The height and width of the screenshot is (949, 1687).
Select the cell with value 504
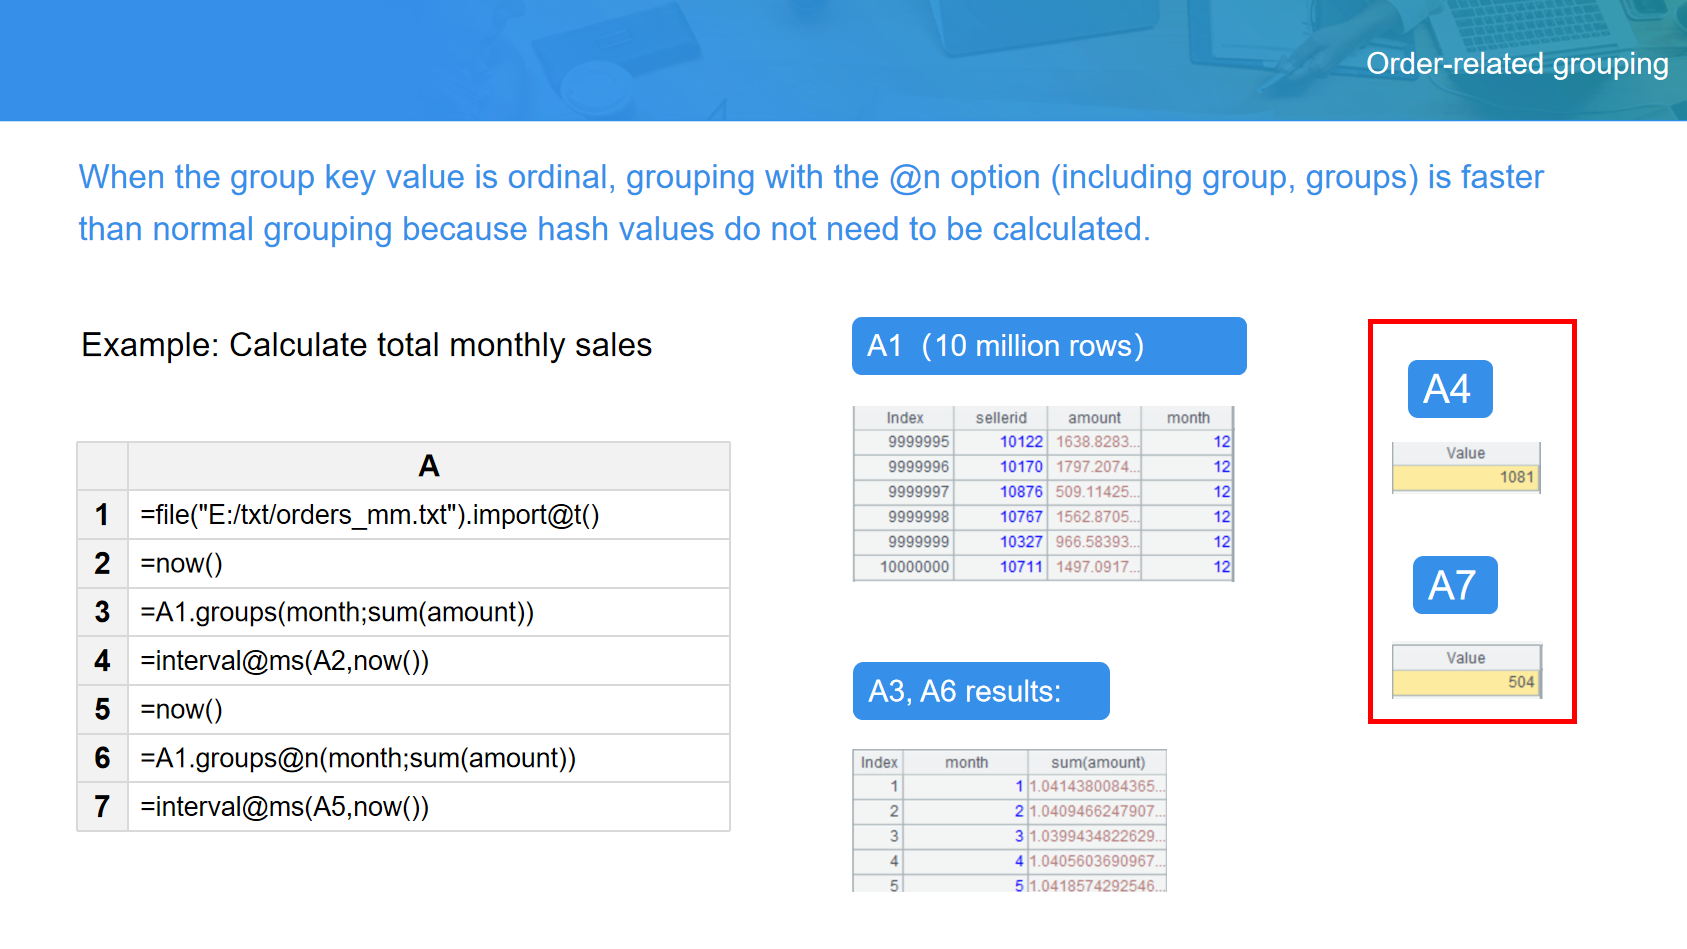pyautogui.click(x=1466, y=682)
